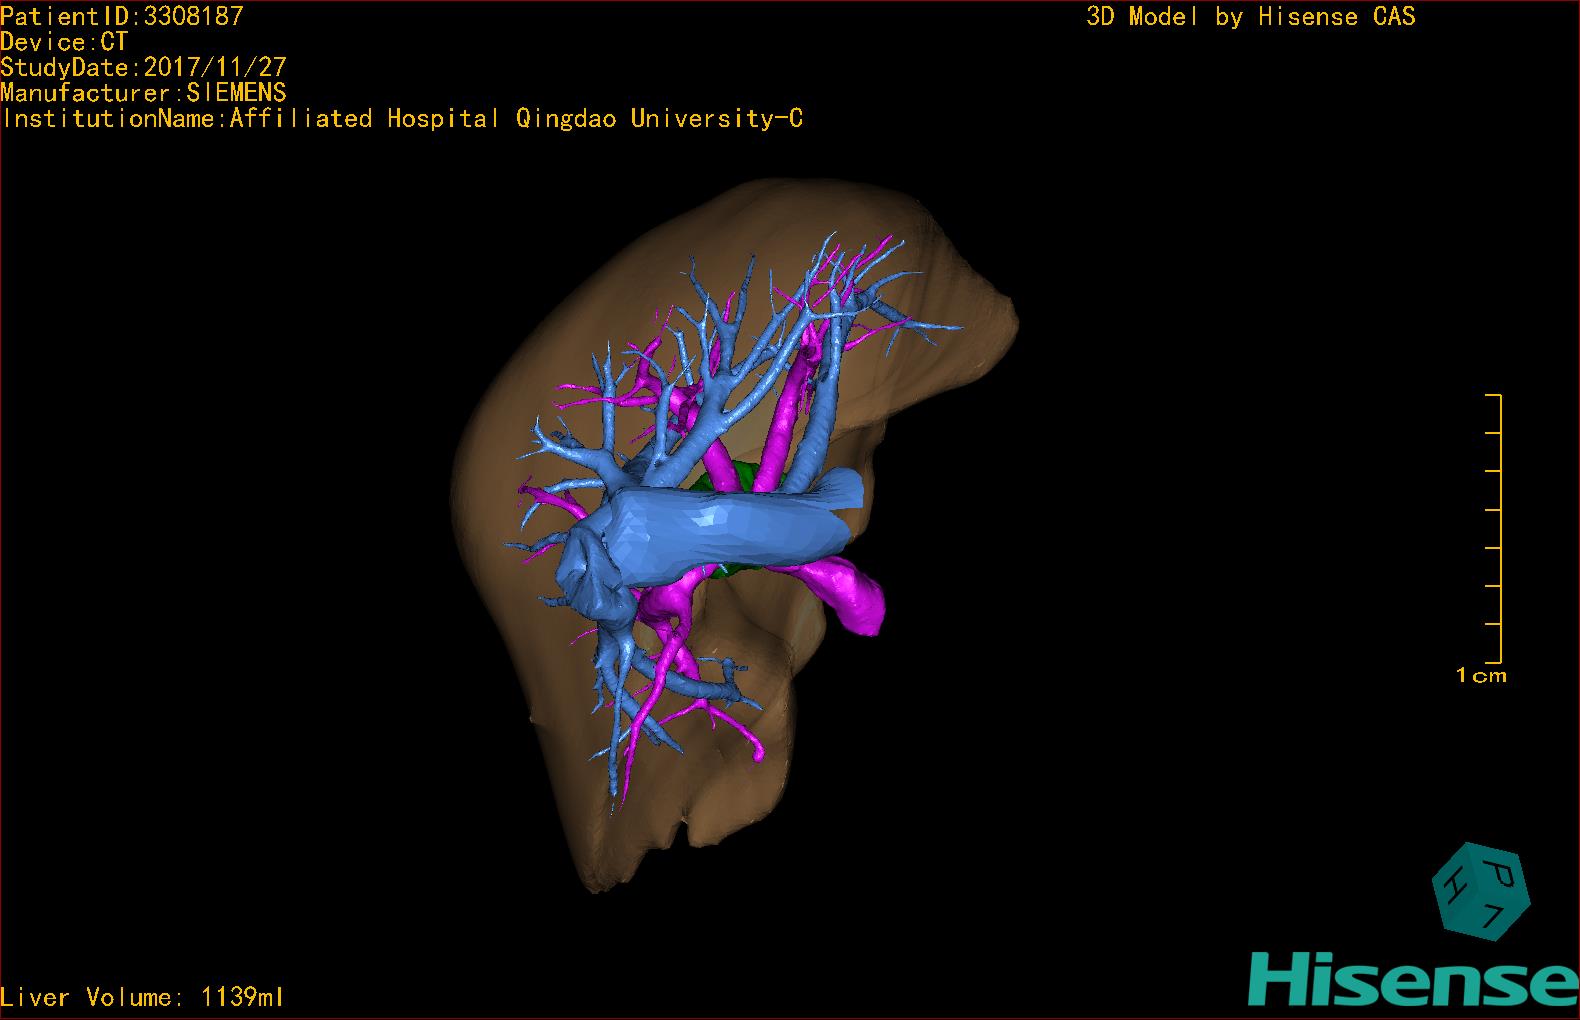Click '3D Model by Hisense CAS' title

pos(1251,16)
